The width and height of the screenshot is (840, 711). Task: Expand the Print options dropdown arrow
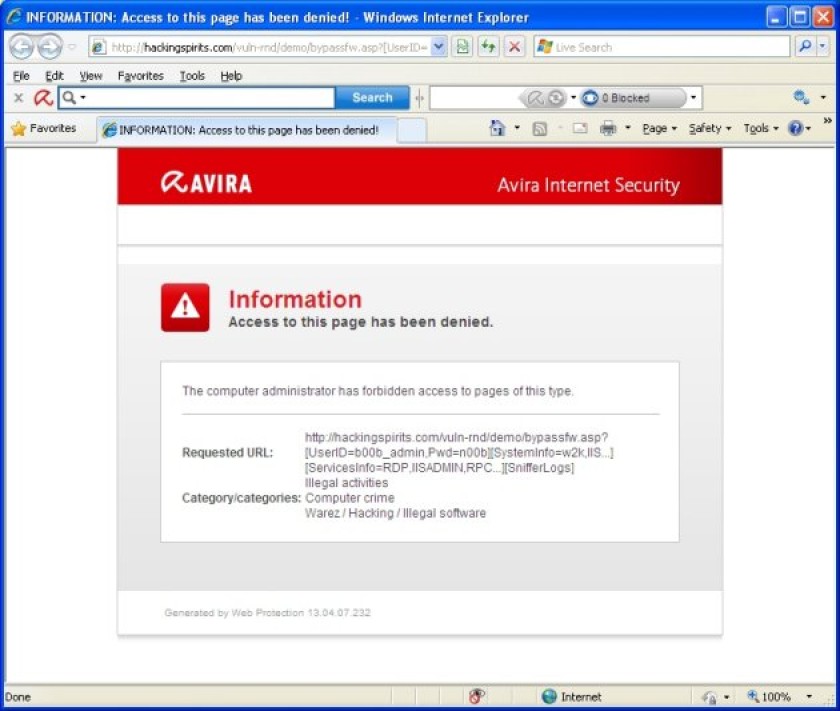(x=627, y=128)
